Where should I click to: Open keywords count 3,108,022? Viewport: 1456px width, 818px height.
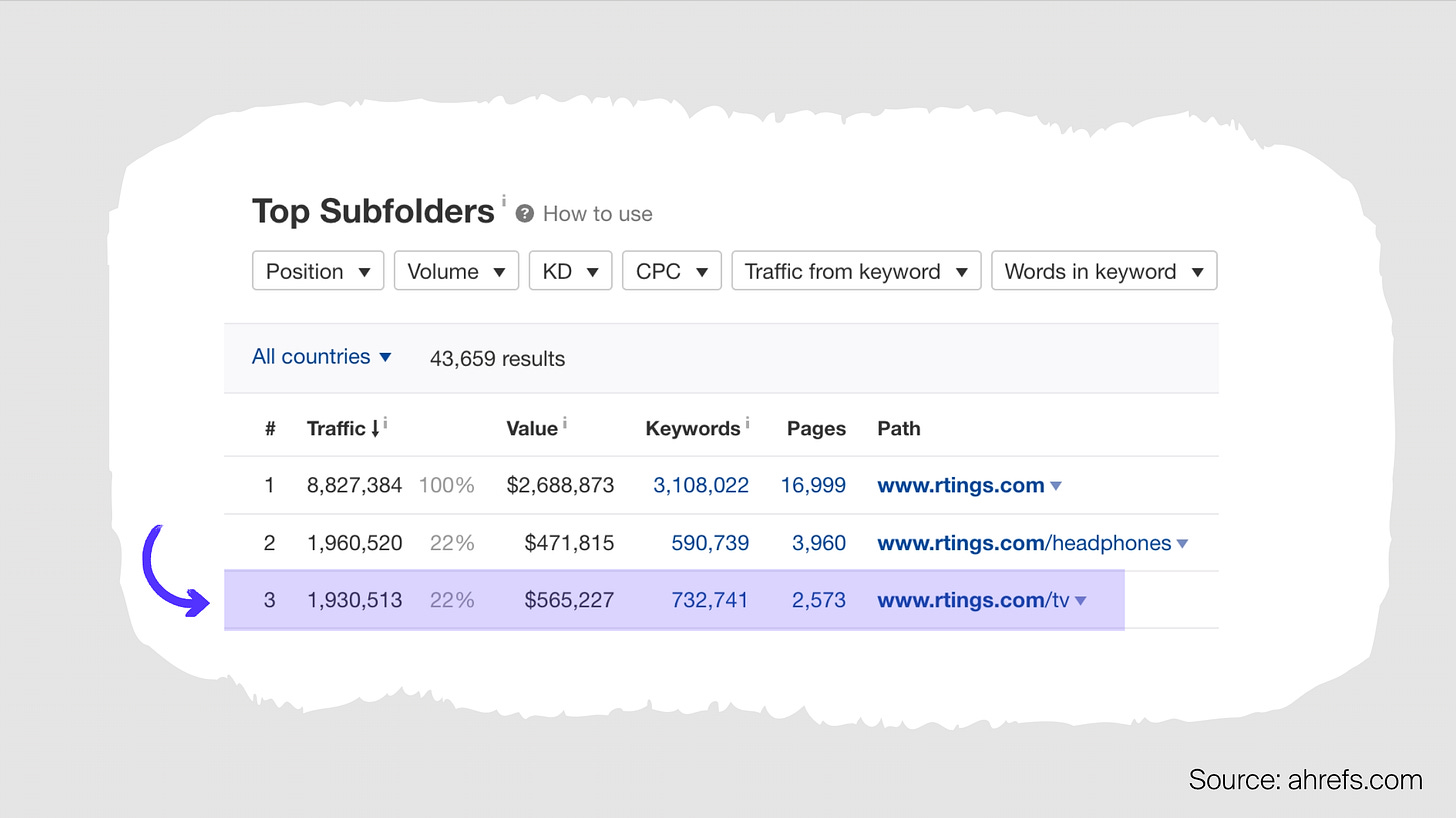(x=701, y=485)
